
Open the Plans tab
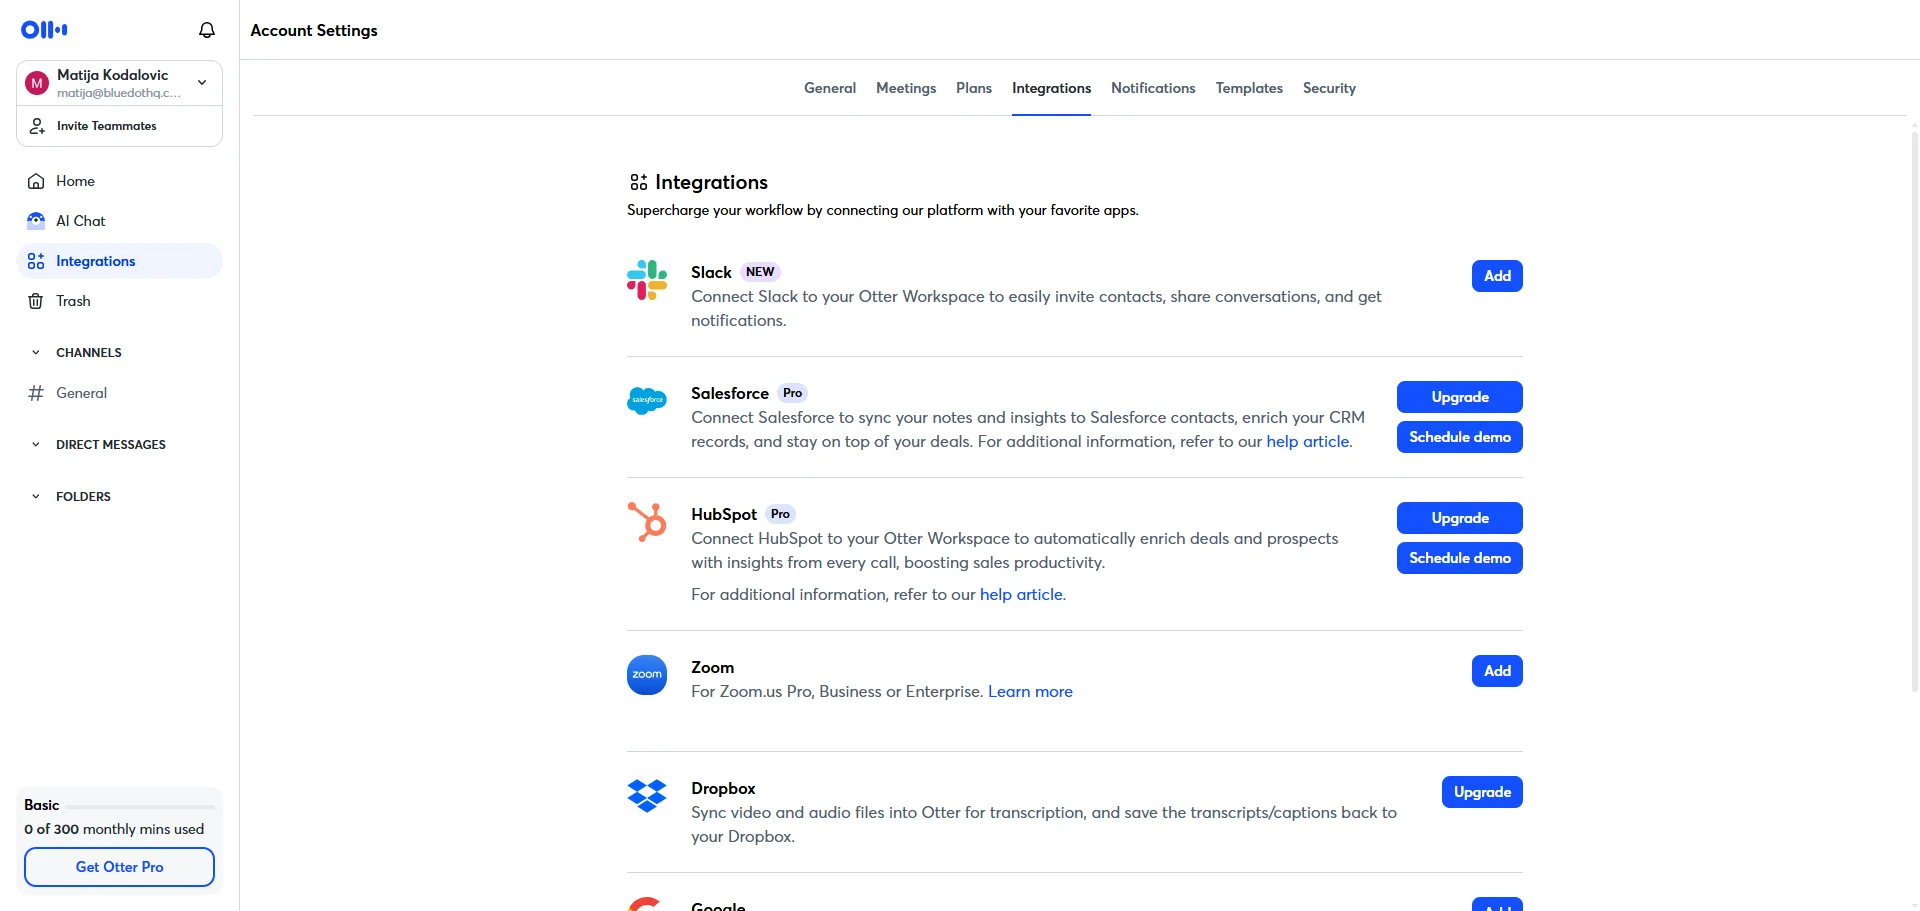(974, 88)
